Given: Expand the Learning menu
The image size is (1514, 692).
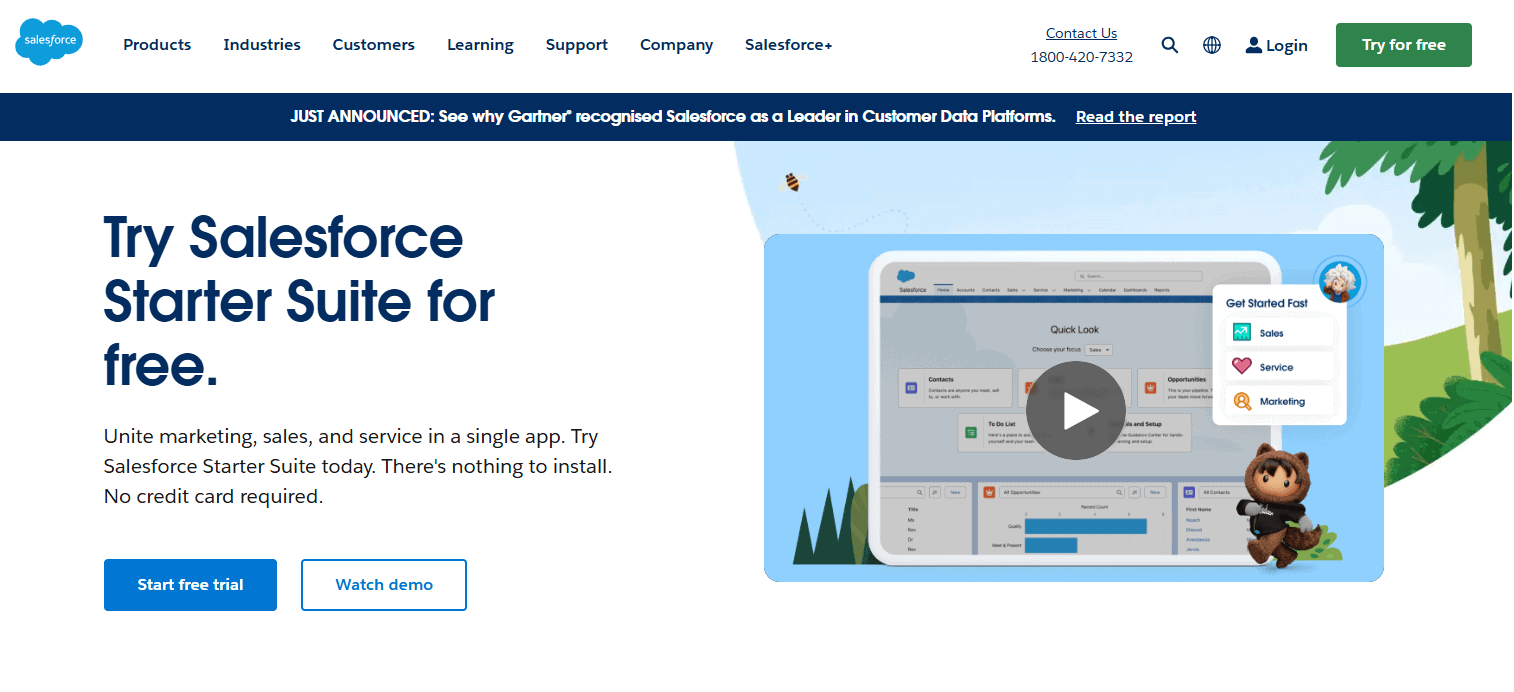Looking at the screenshot, I should pyautogui.click(x=480, y=45).
